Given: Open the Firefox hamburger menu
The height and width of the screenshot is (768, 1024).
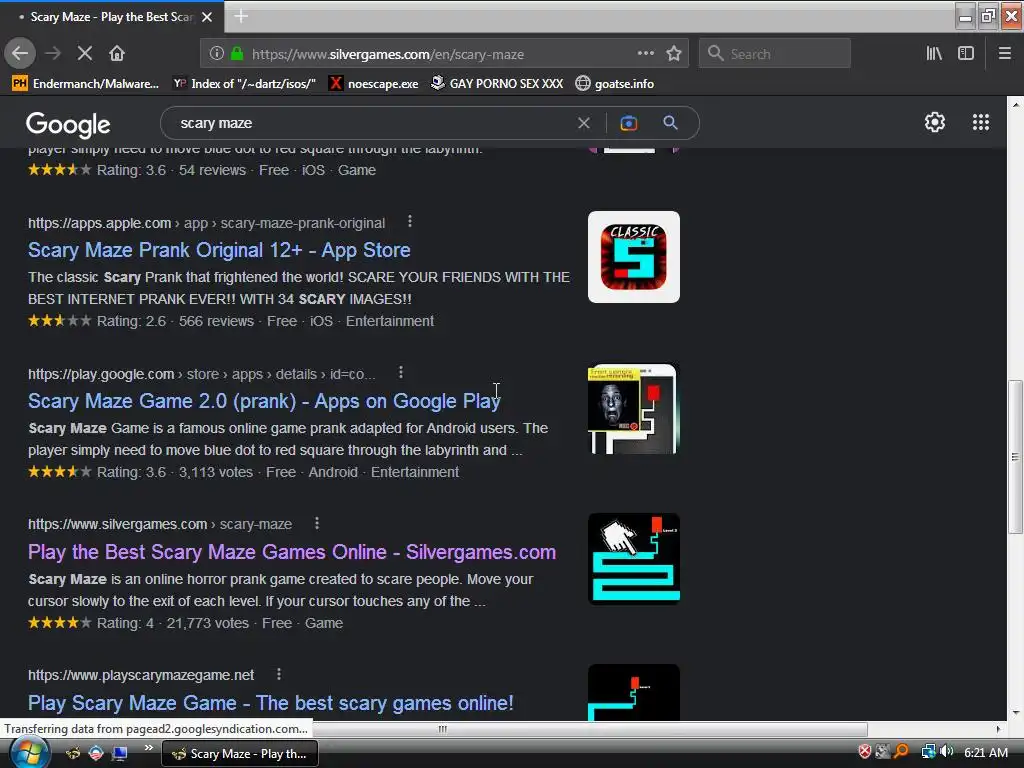Looking at the screenshot, I should [1004, 54].
